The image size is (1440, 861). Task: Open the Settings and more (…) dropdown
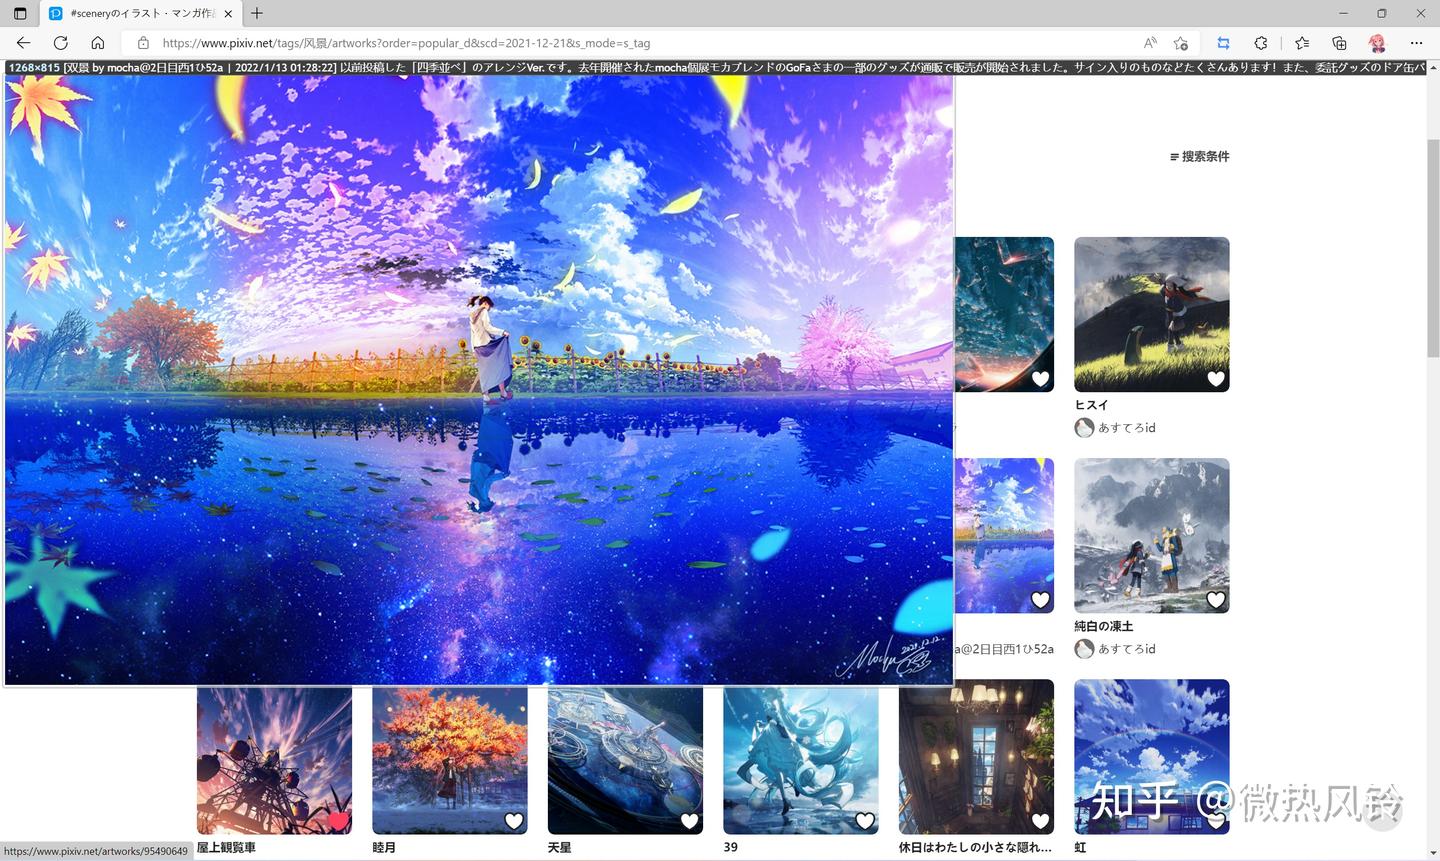pos(1417,43)
